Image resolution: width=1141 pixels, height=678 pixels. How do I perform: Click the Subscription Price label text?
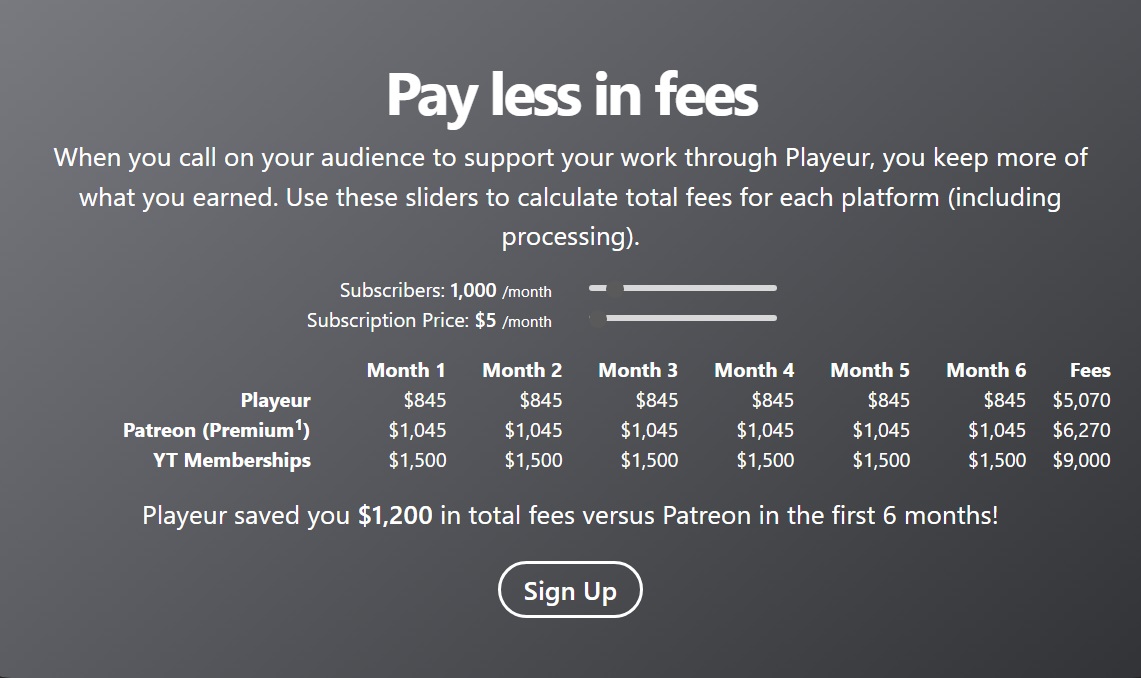click(388, 321)
